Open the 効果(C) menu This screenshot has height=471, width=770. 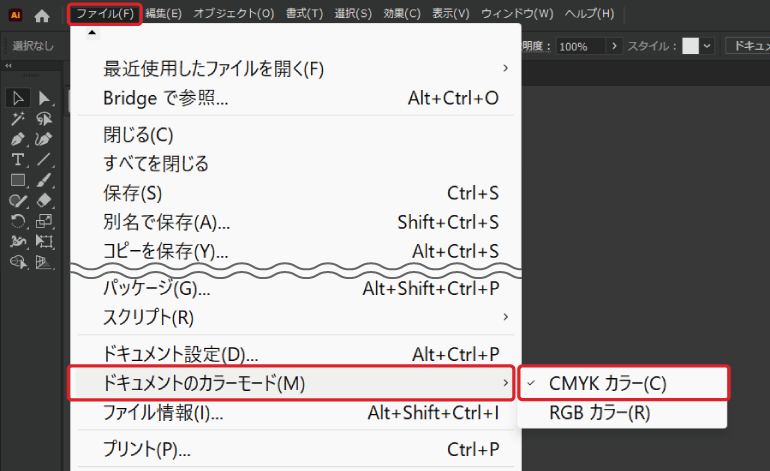pos(402,14)
